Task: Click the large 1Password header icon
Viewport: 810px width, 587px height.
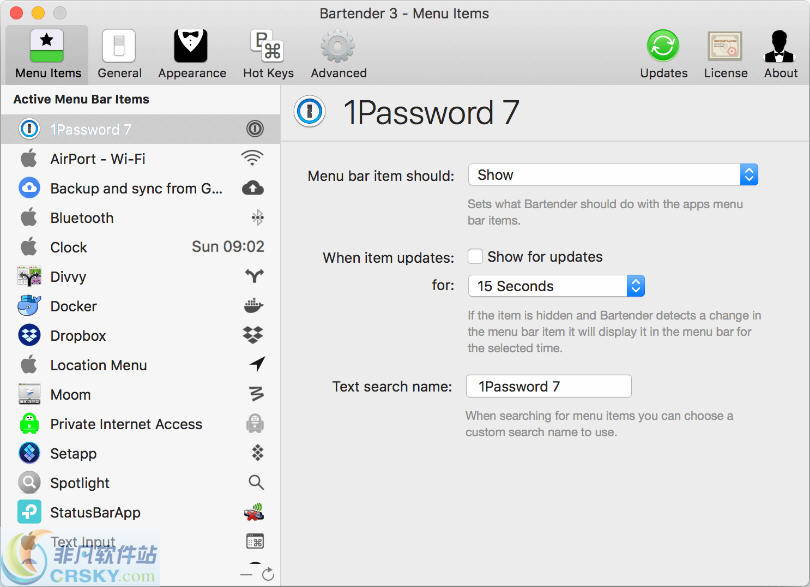Action: tap(309, 112)
